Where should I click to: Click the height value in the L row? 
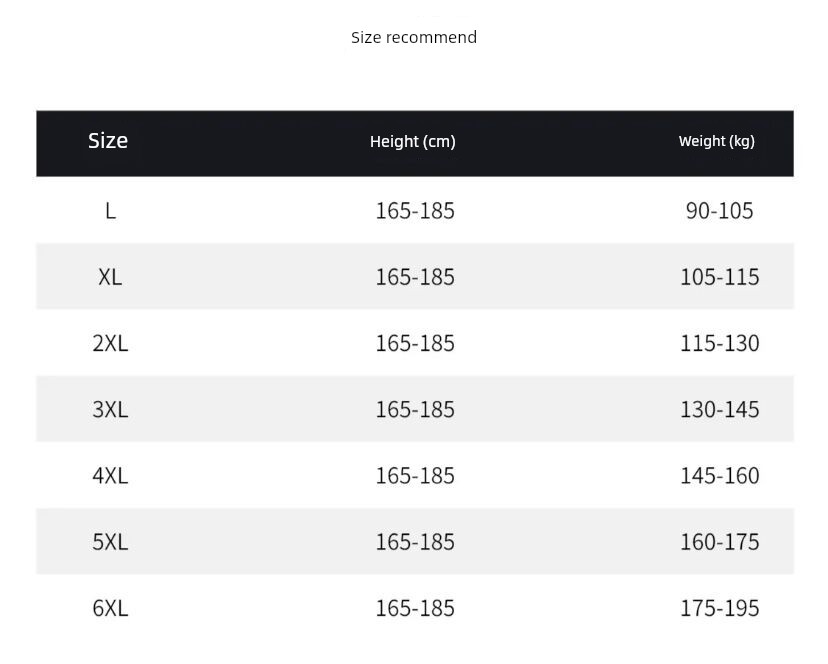415,211
